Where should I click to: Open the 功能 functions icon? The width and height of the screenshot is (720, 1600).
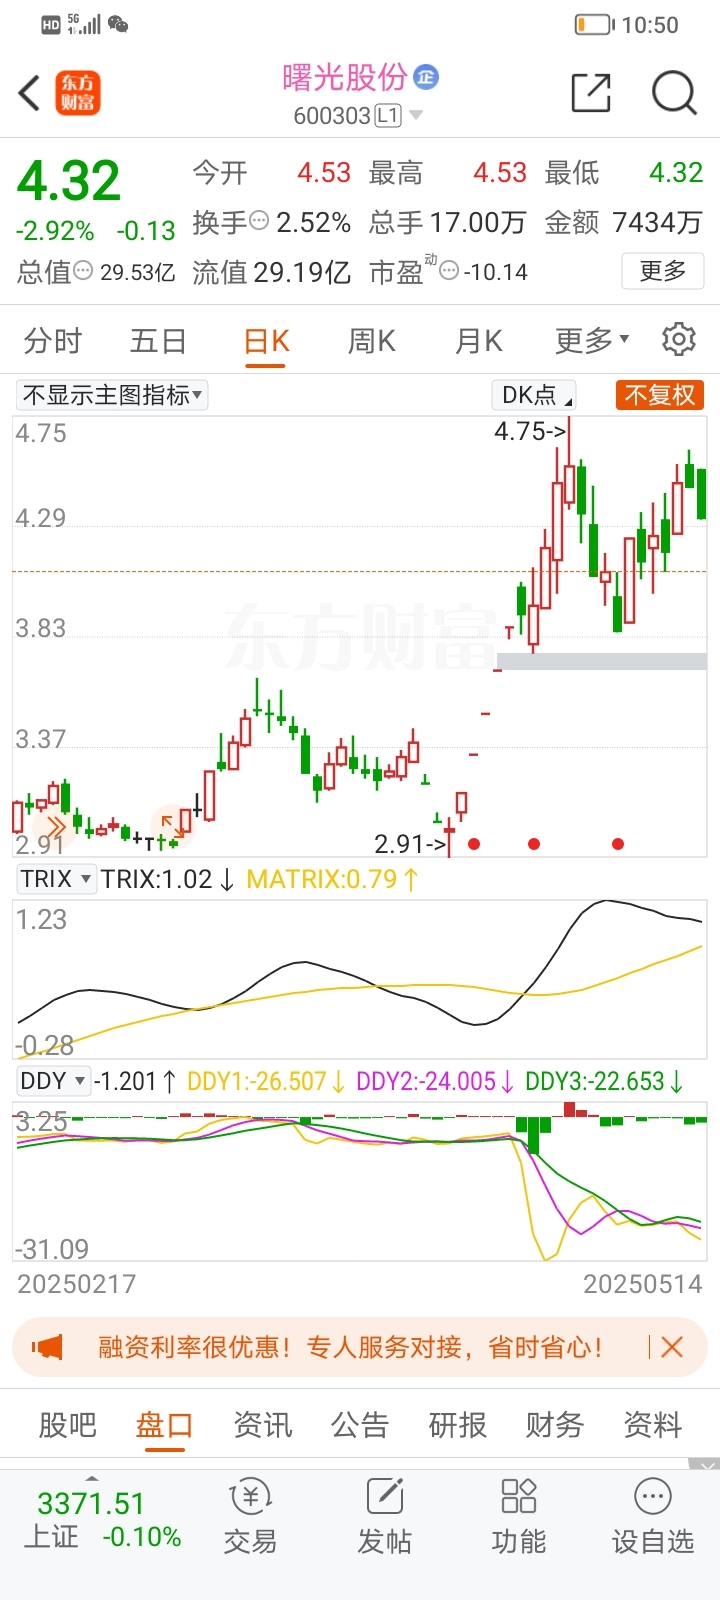click(519, 1518)
